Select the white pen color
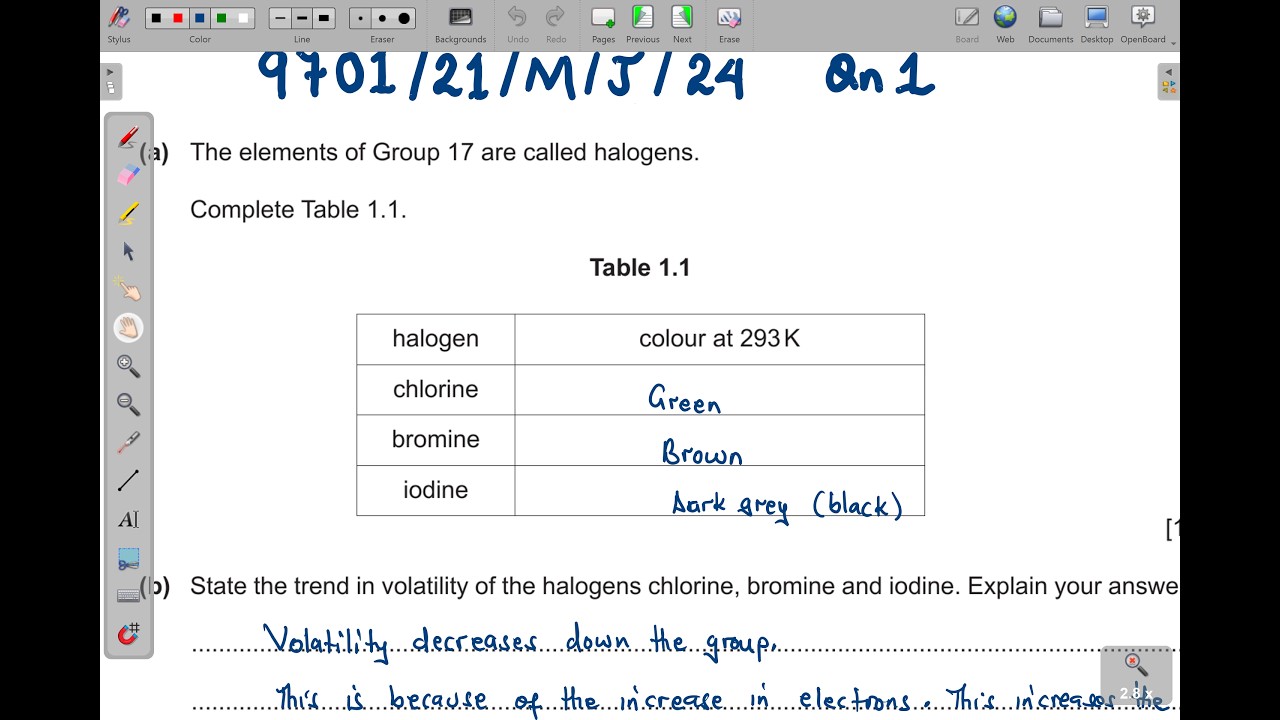Viewport: 1280px width, 720px height. pos(243,18)
